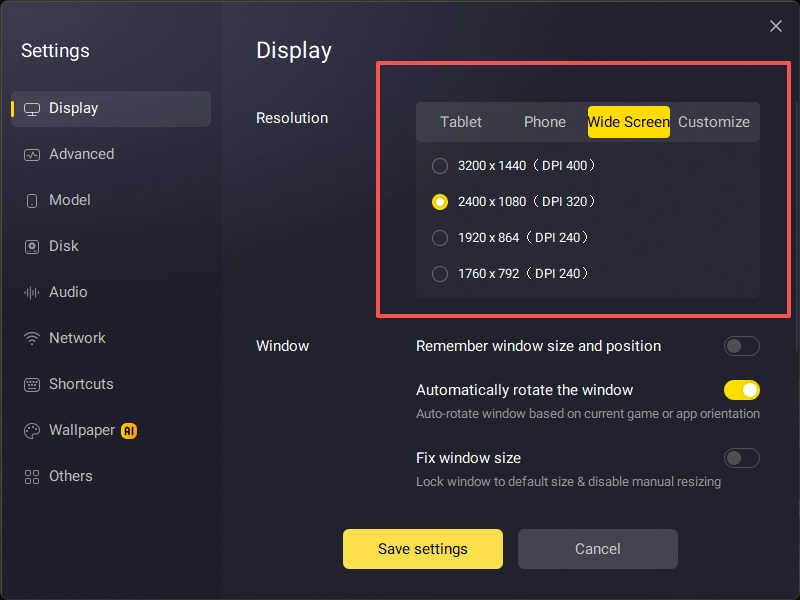
Task: Choose the 1920 x 864 resolution radio button
Action: point(440,238)
